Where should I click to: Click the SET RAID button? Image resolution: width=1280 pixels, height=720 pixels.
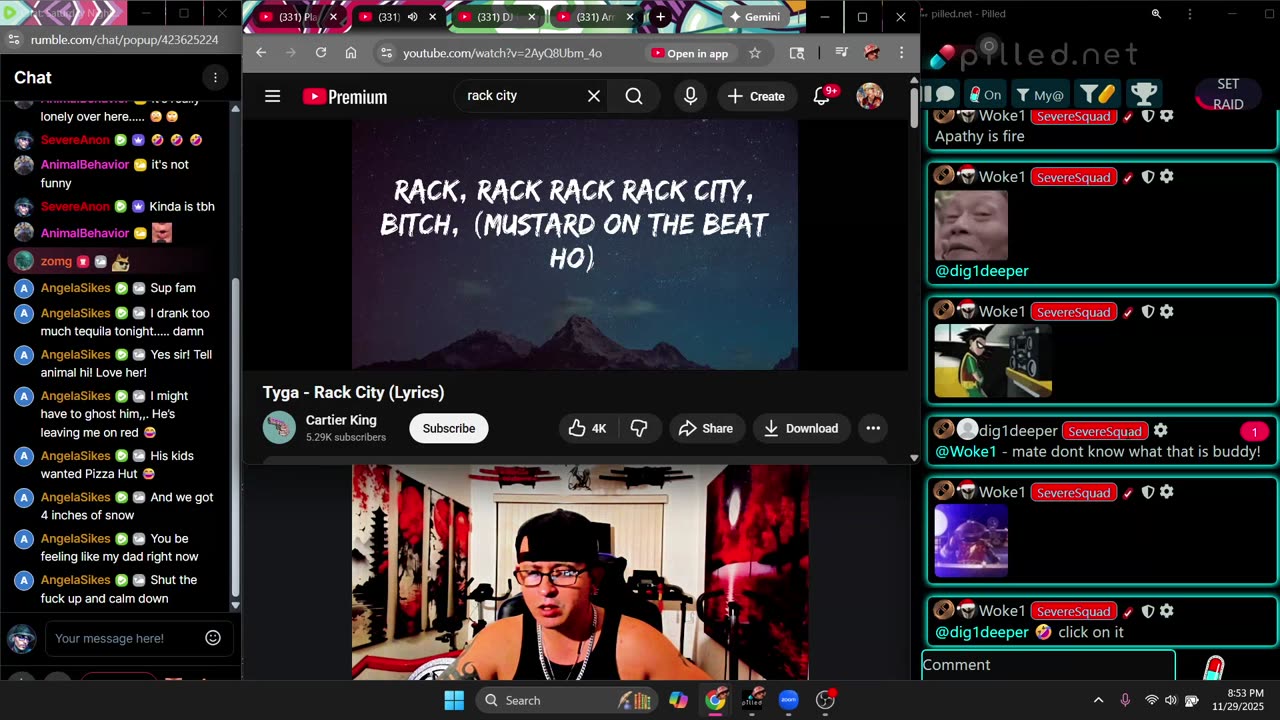1228,94
